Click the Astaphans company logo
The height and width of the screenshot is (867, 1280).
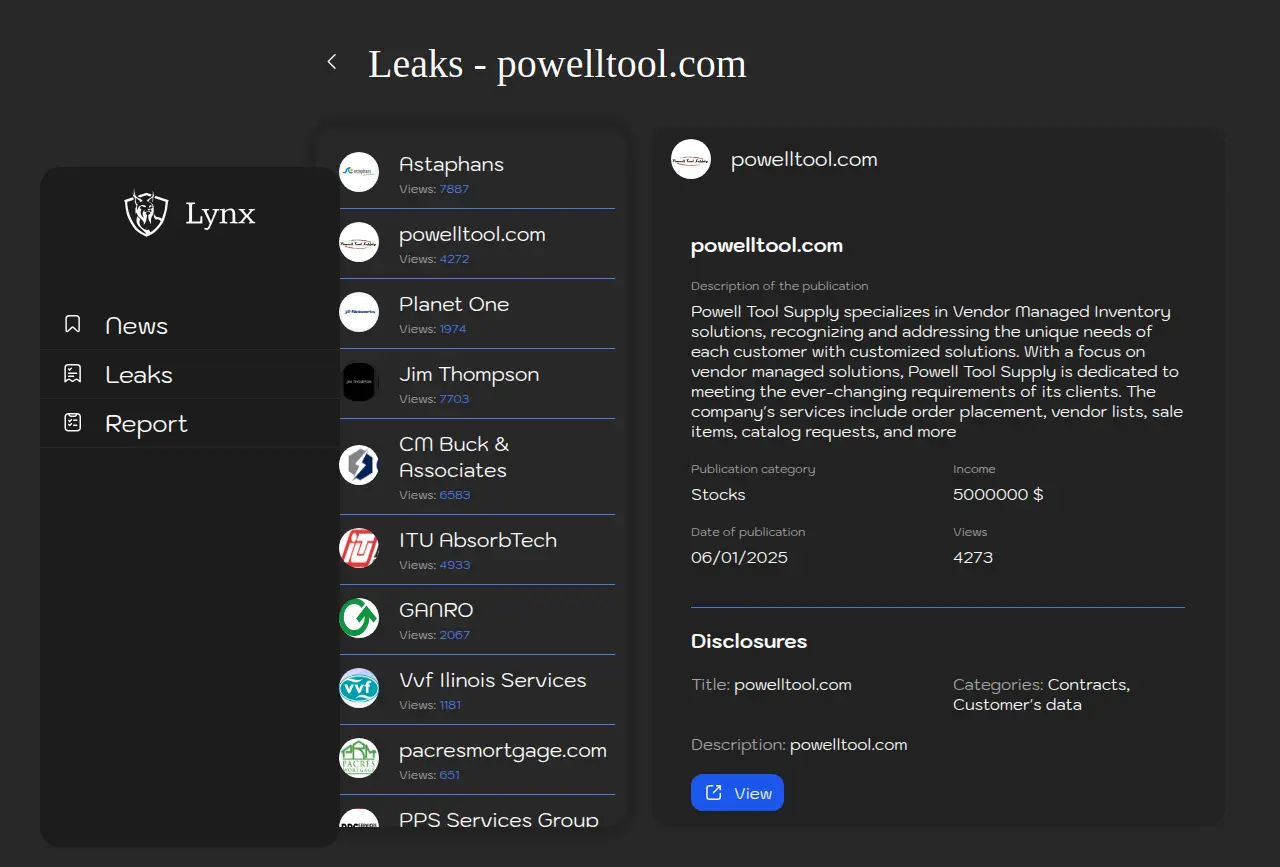359,172
